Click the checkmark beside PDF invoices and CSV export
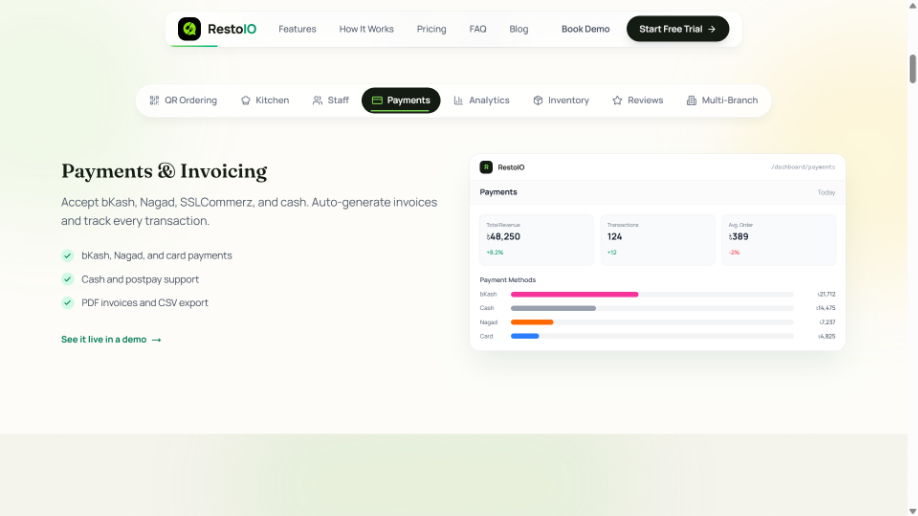918x516 pixels. [x=67, y=303]
